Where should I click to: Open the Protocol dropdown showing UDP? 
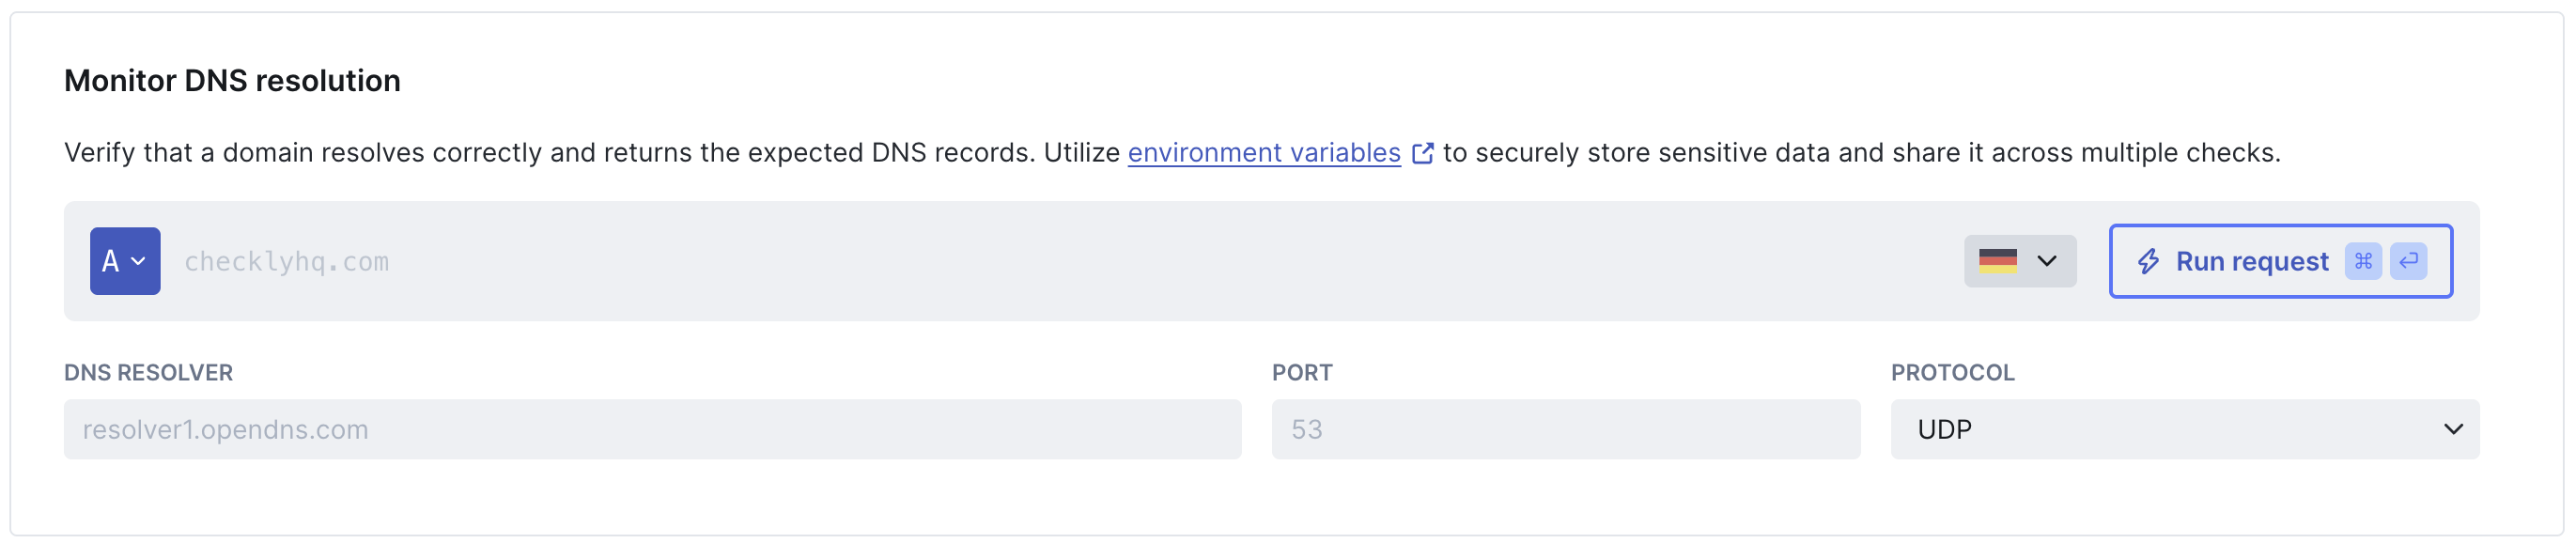click(2185, 428)
